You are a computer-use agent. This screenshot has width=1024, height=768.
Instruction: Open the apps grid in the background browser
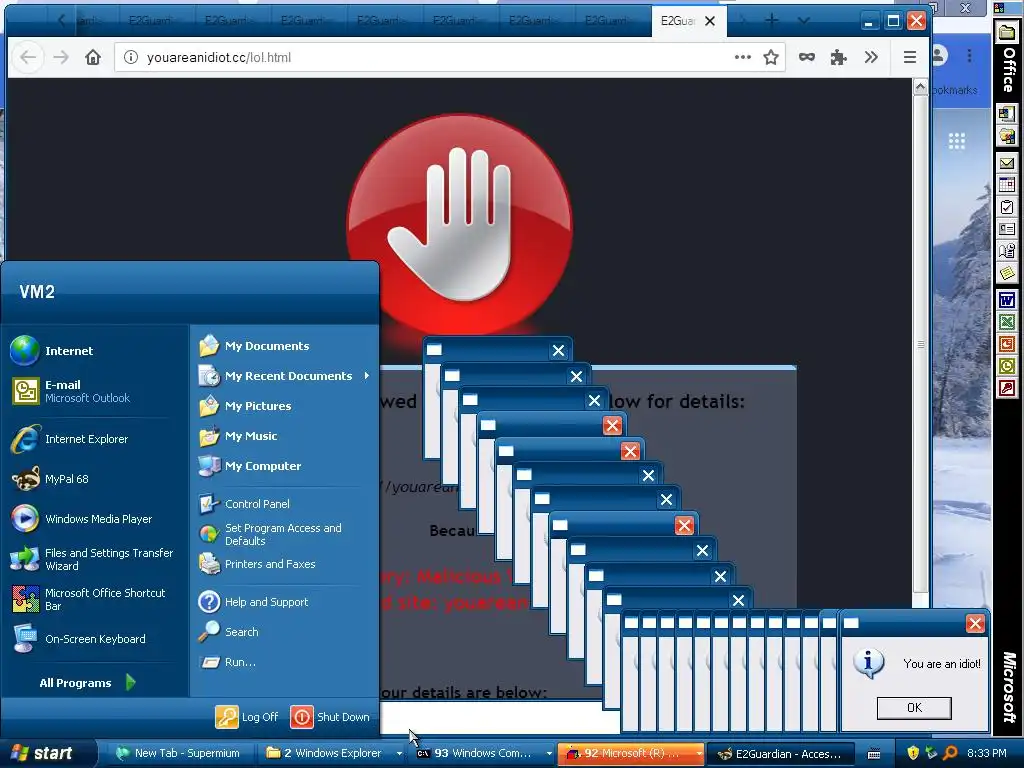tap(957, 140)
